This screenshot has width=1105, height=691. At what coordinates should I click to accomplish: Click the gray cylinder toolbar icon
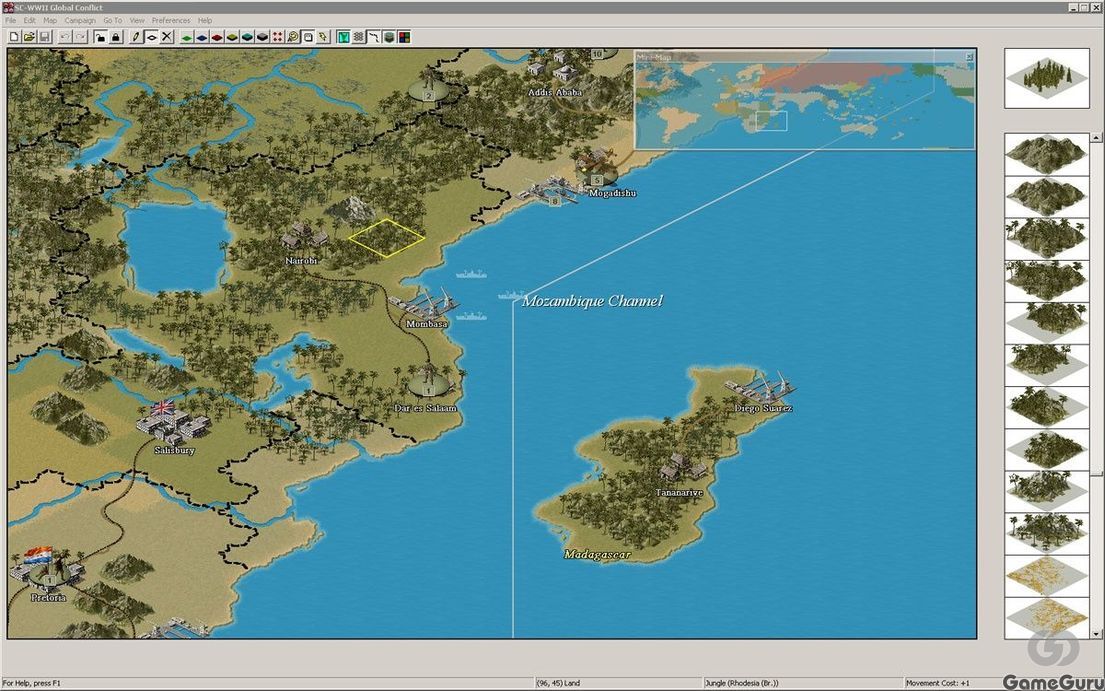(x=389, y=37)
